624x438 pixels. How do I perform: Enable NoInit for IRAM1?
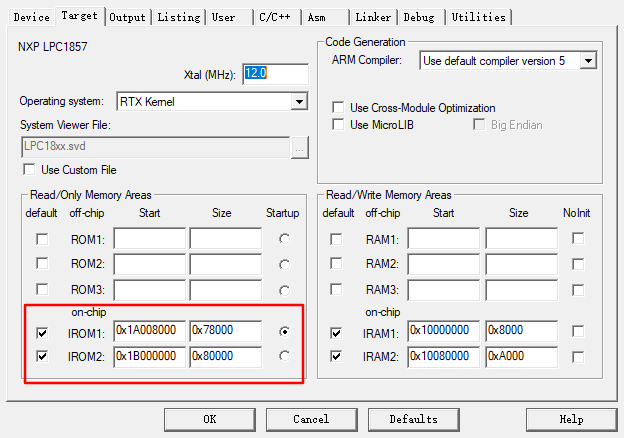578,331
